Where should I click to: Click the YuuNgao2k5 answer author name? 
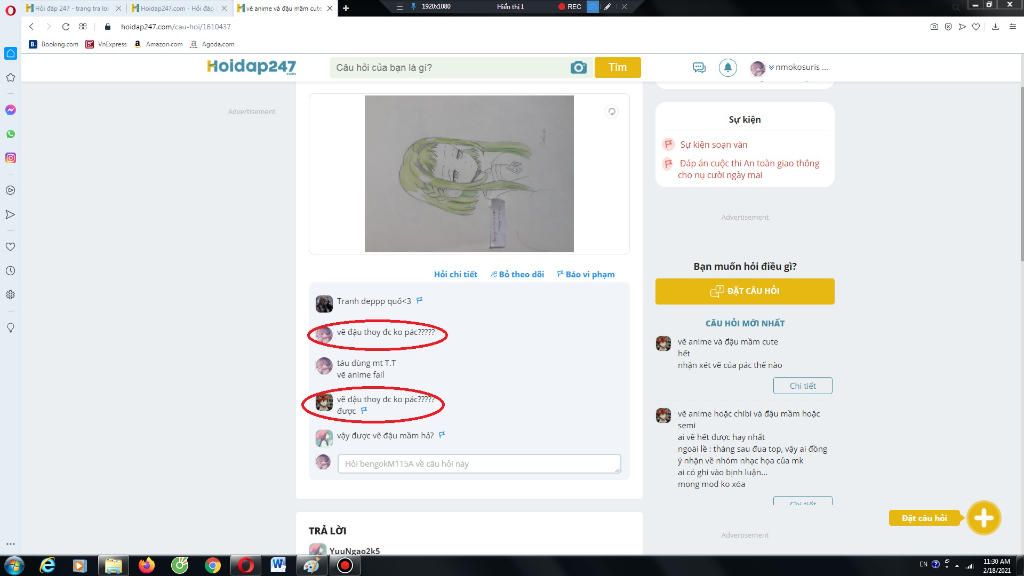click(x=355, y=551)
